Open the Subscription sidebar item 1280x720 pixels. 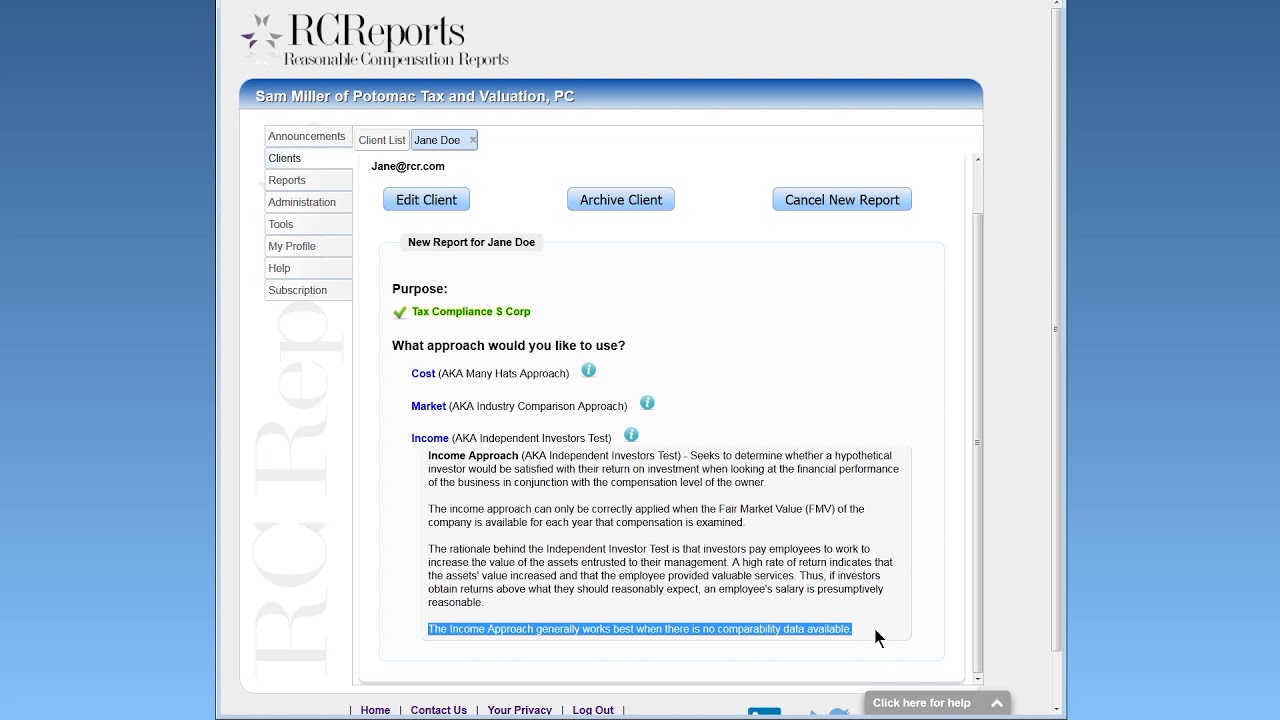pos(308,290)
